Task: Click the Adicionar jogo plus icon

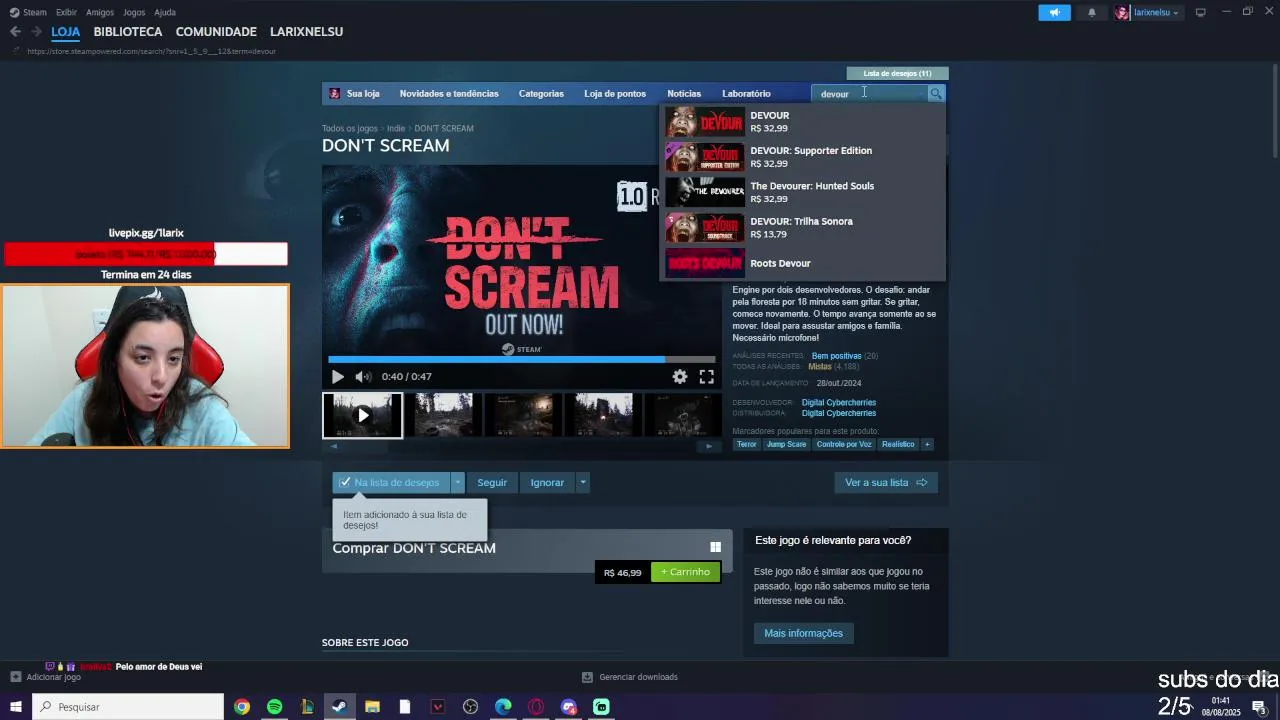Action: tap(15, 677)
